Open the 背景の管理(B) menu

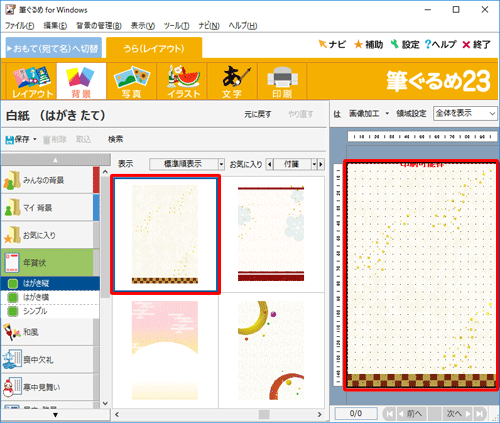99,26
